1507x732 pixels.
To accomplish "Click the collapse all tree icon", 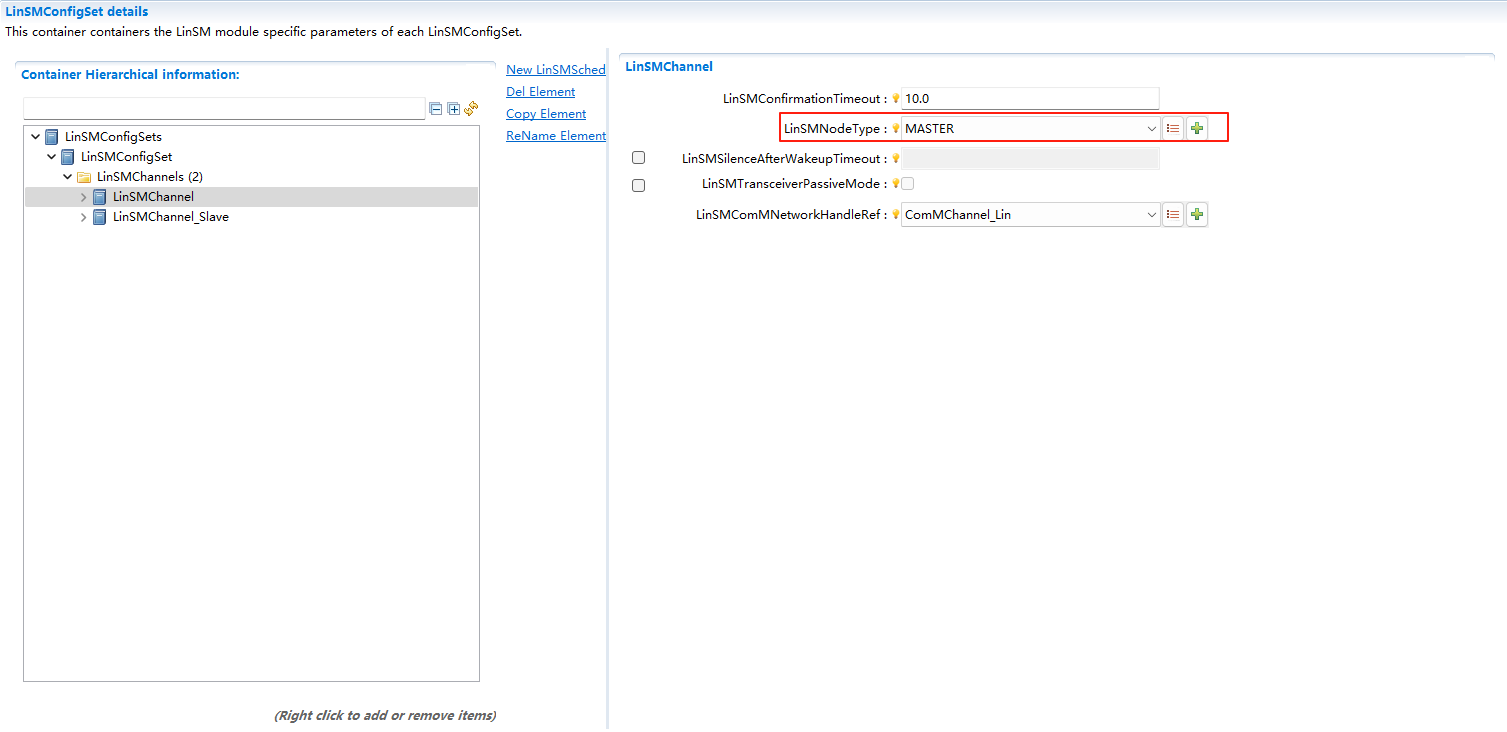I will click(436, 109).
